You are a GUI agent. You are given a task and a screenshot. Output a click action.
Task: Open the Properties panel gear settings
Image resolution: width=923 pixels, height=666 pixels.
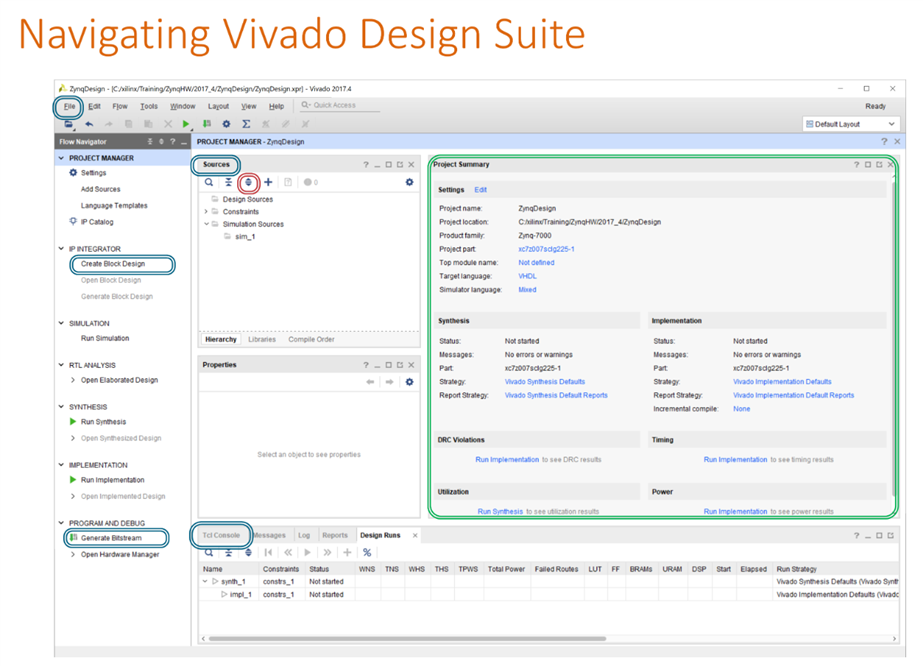[410, 382]
